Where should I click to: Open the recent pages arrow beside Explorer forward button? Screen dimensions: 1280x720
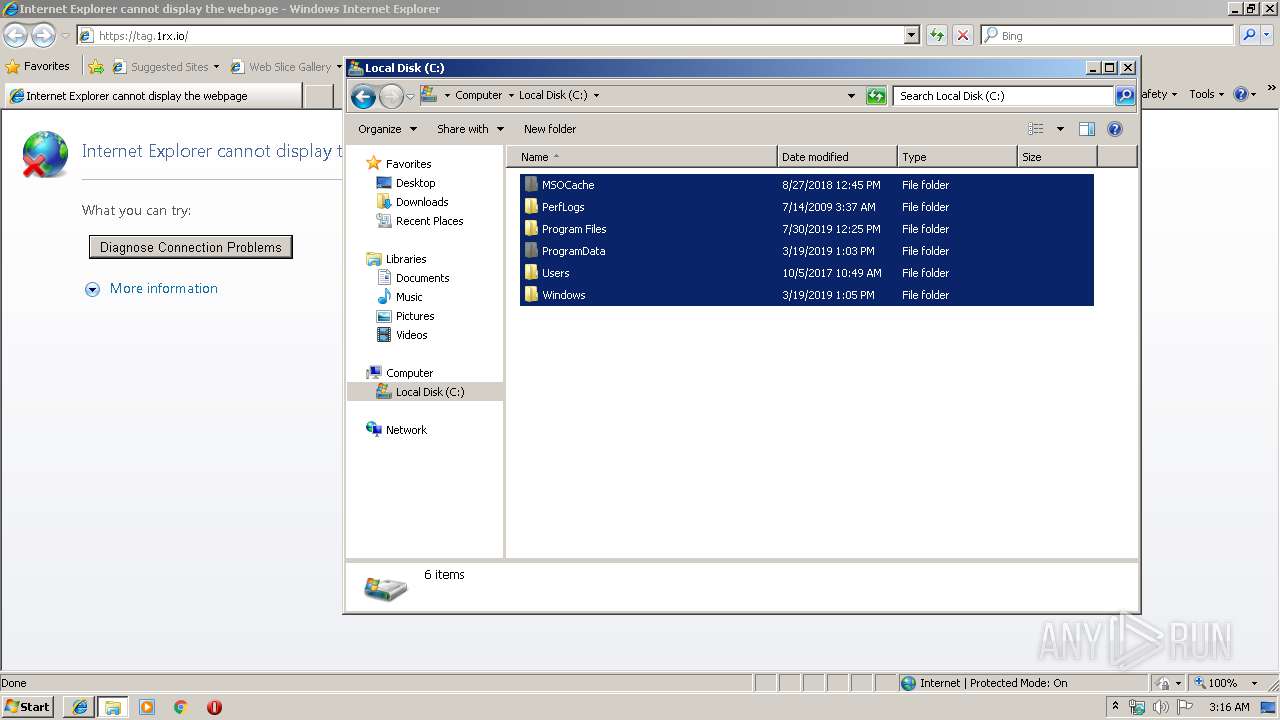(410, 97)
